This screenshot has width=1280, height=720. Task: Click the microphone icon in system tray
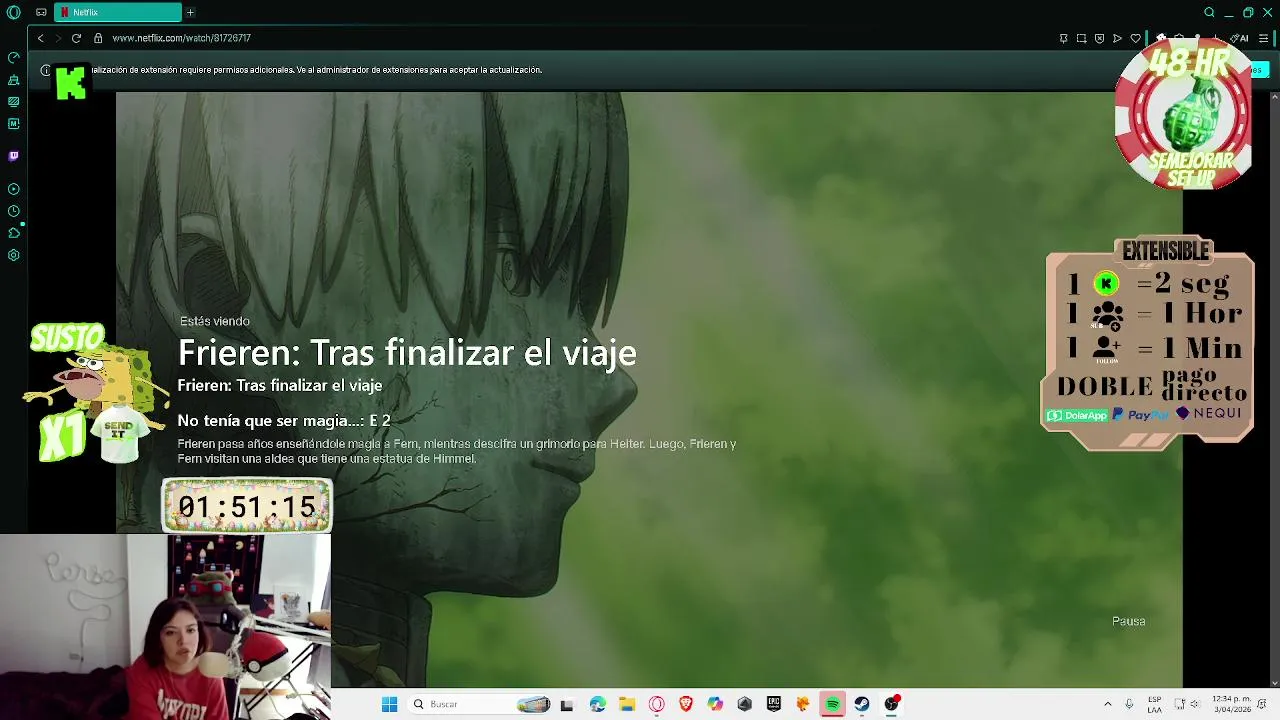point(1129,704)
